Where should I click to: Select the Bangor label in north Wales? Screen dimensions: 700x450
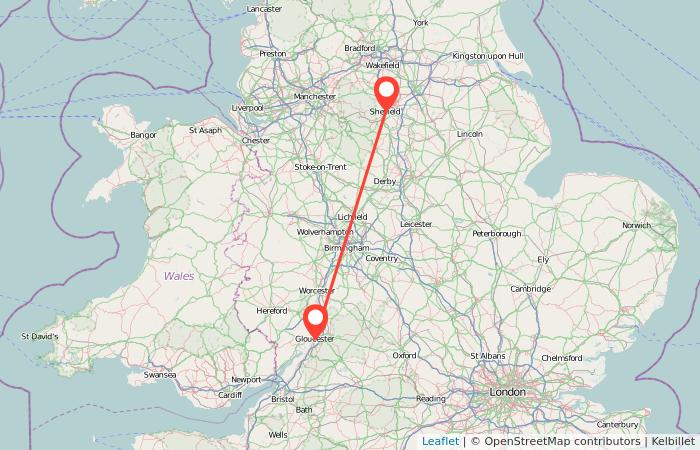(143, 135)
